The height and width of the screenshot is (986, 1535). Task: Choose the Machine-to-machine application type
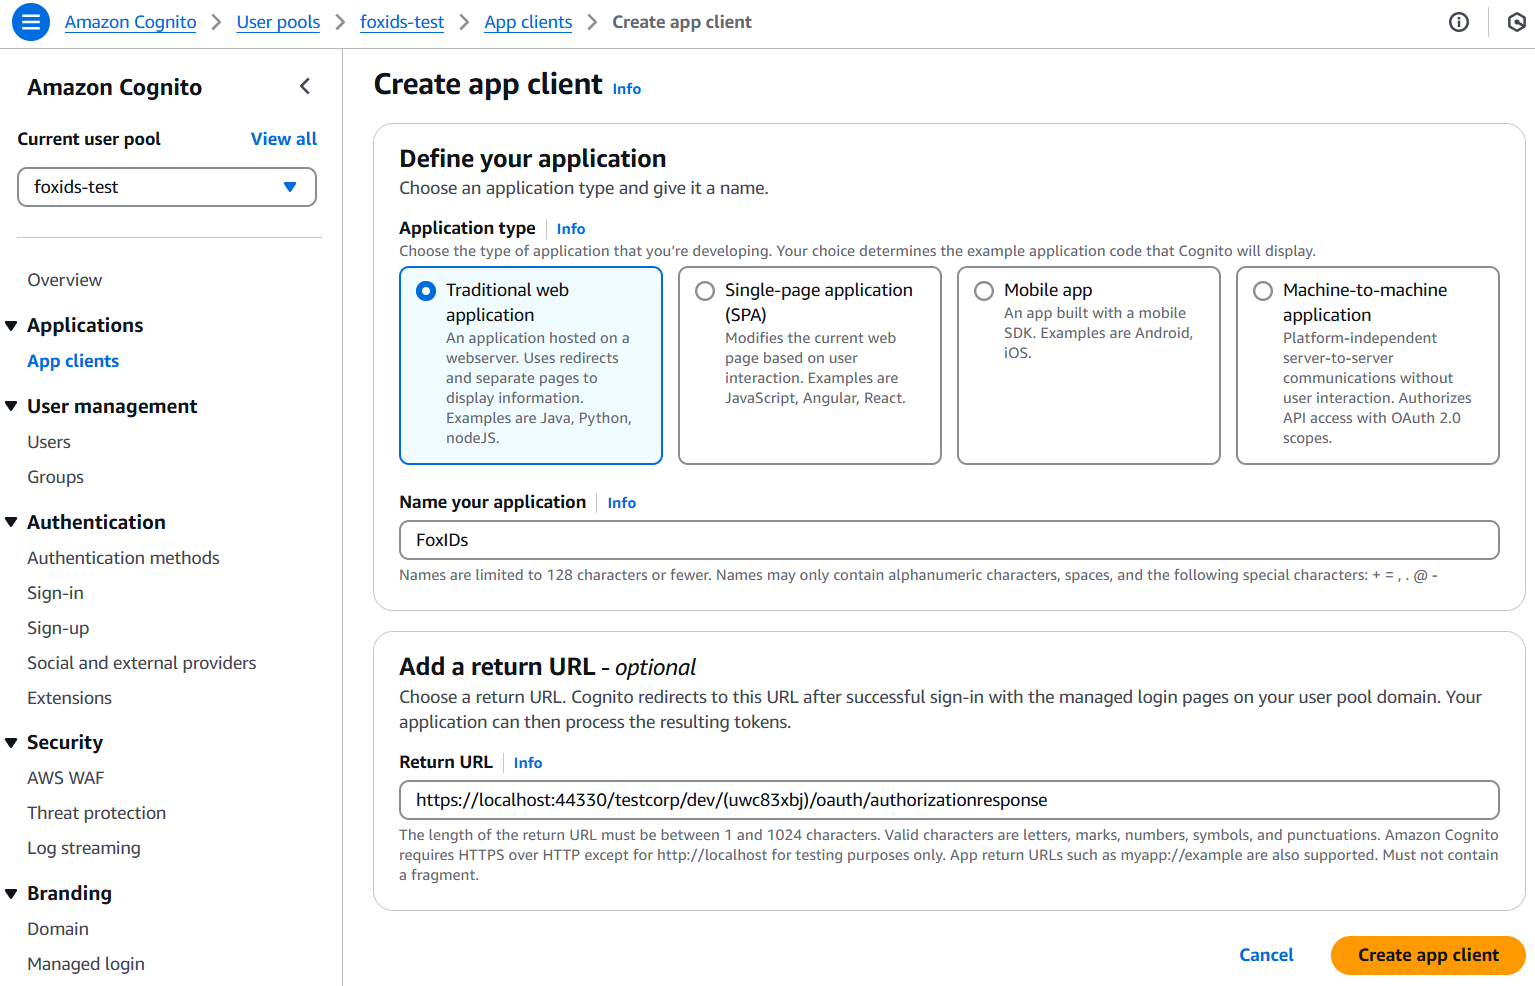pos(1263,290)
